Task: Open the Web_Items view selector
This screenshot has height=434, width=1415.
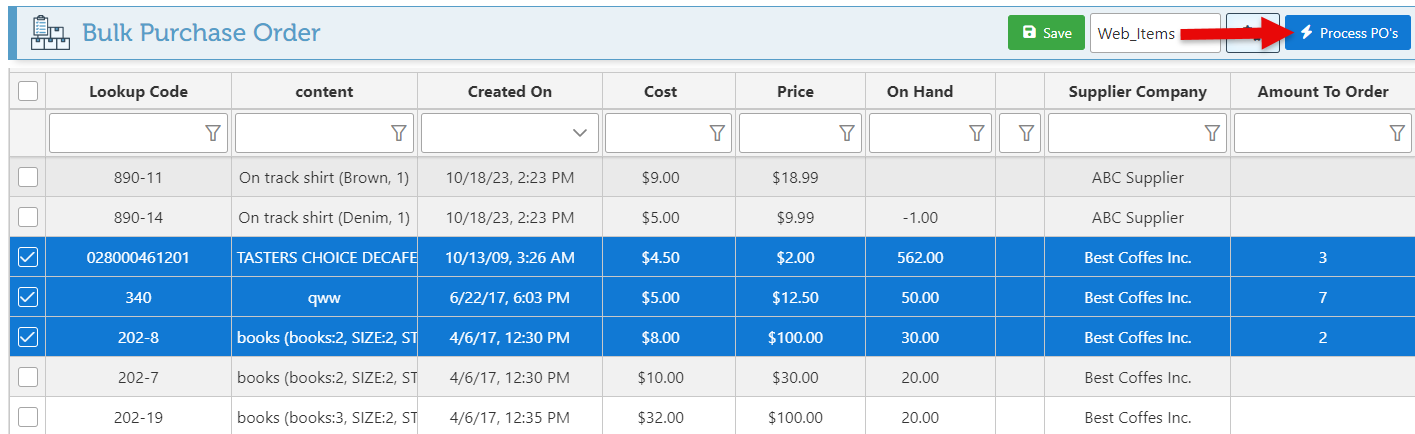Action: coord(1154,33)
